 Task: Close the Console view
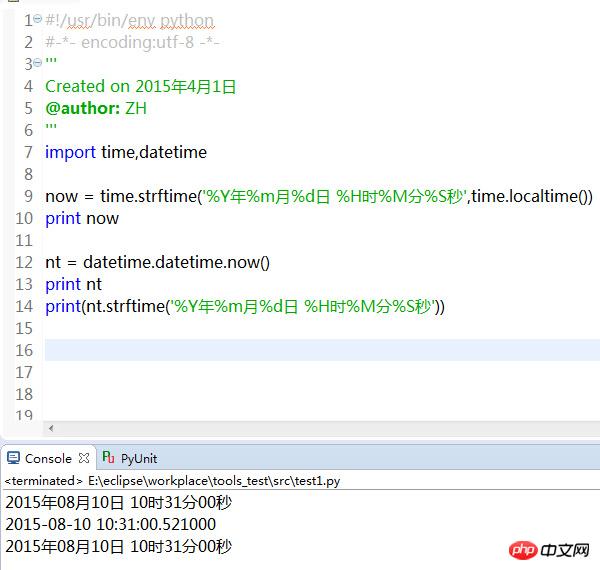click(x=84, y=458)
